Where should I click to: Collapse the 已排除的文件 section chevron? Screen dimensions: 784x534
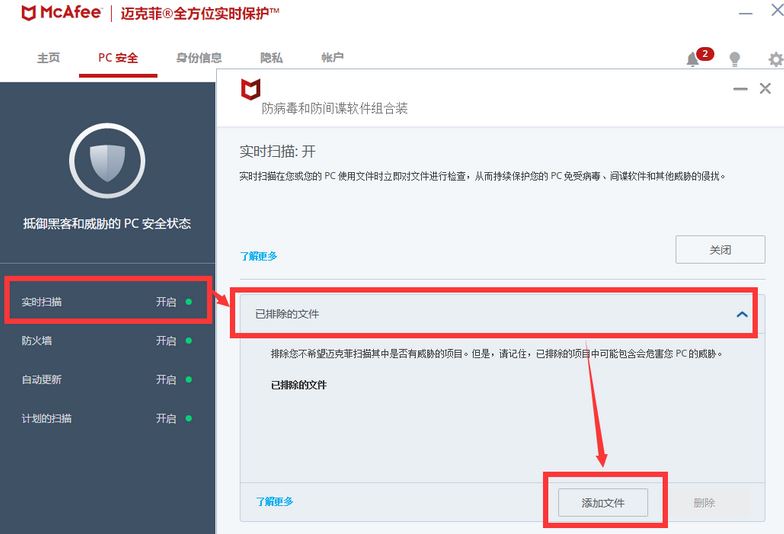click(742, 314)
